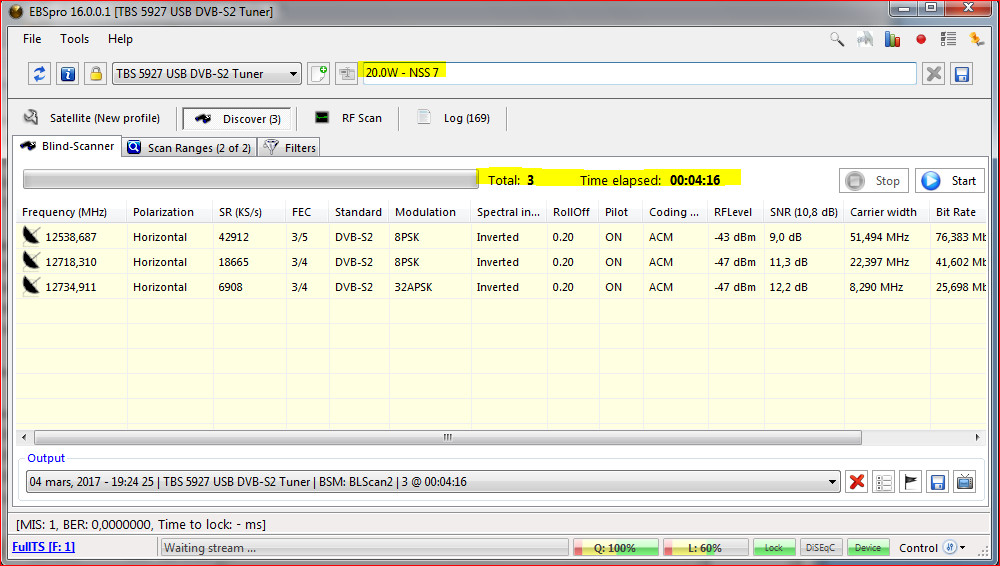Click the red record icon
Viewport: 1000px width, 566px height.
(921, 40)
